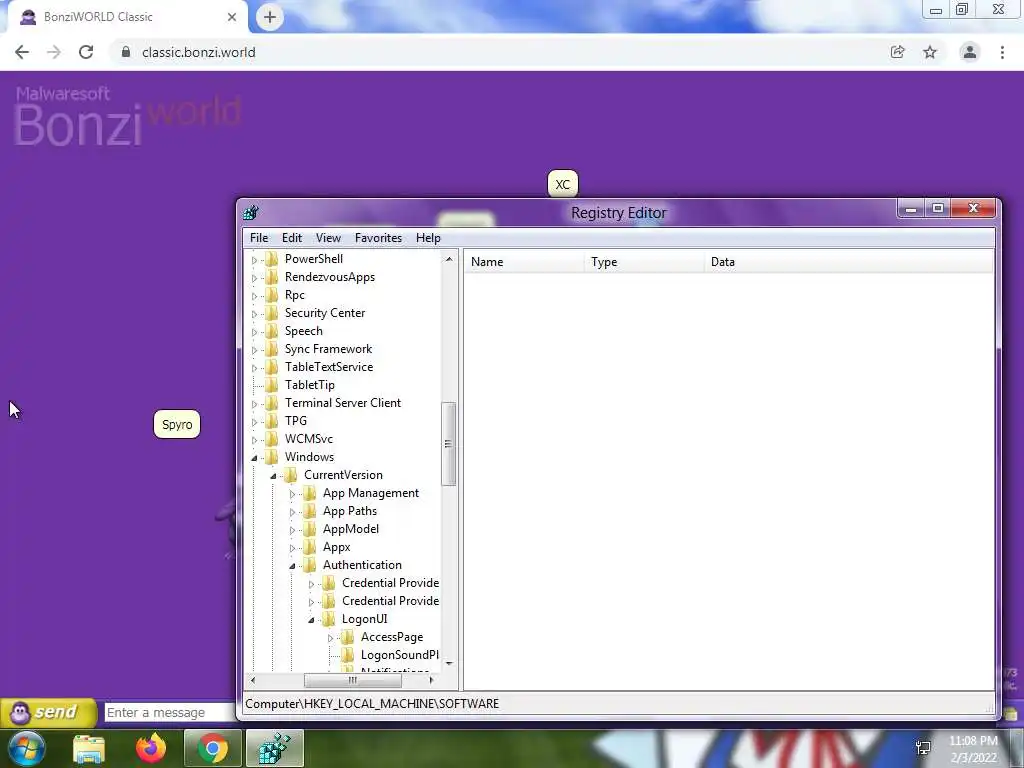
Task: Click the Enter a message field
Action: [170, 712]
